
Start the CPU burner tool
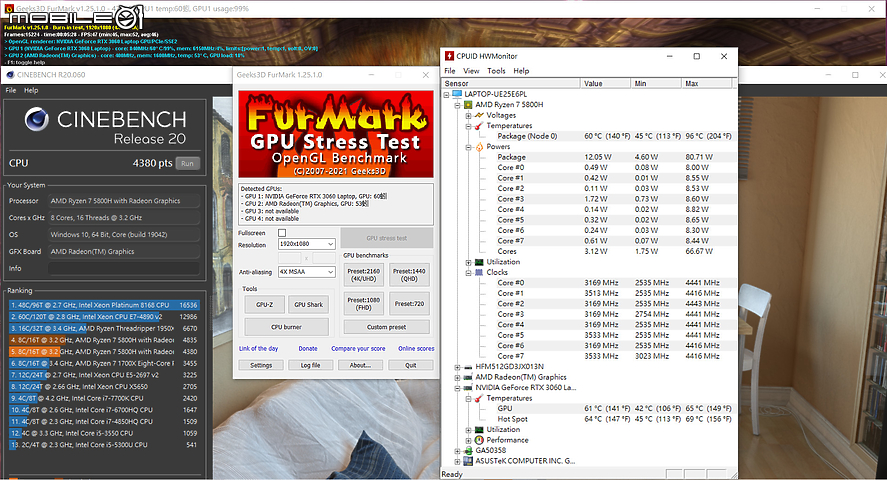286,327
